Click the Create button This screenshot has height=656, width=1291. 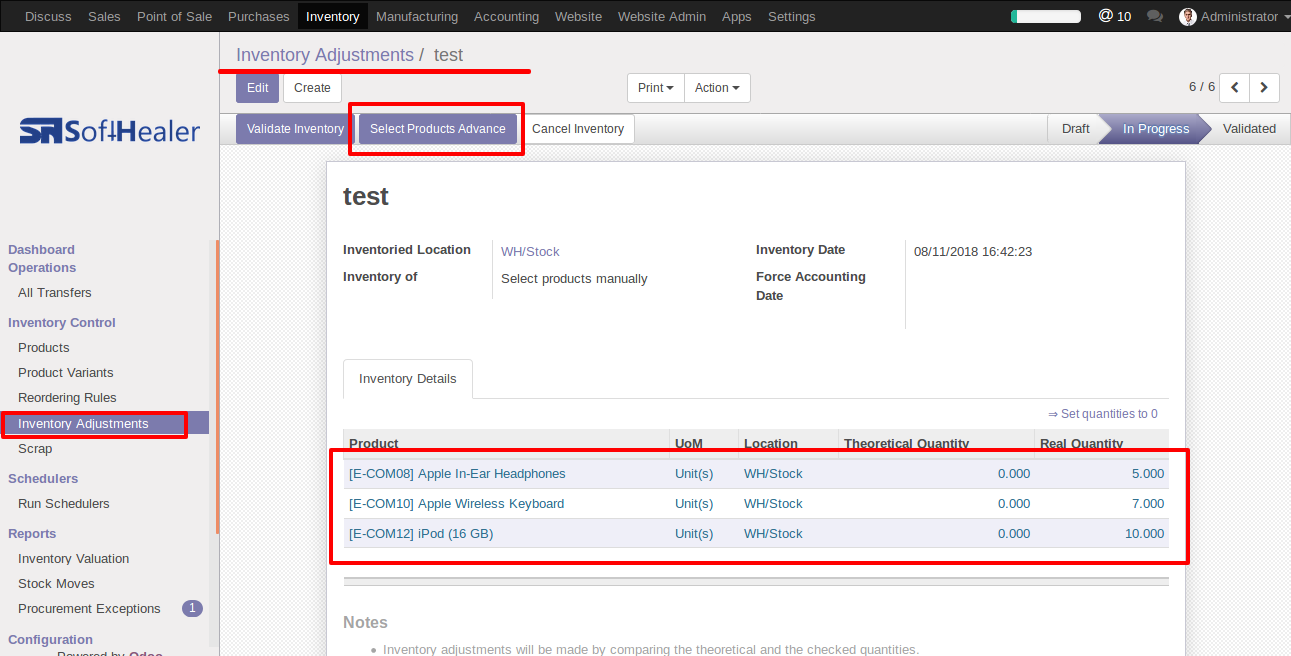[x=312, y=88]
